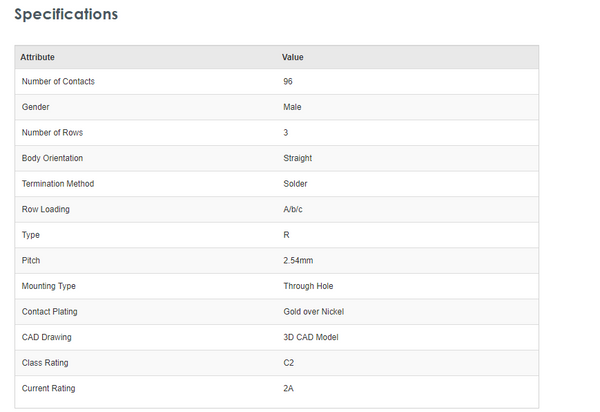This screenshot has height=412, width=600.
Task: Select the 2A current rating value
Action: tap(289, 388)
